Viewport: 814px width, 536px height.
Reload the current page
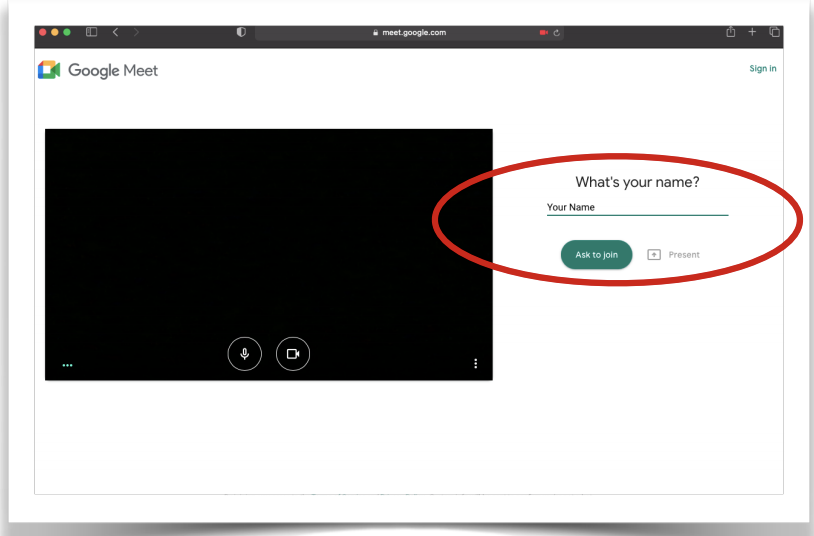pyautogui.click(x=557, y=32)
